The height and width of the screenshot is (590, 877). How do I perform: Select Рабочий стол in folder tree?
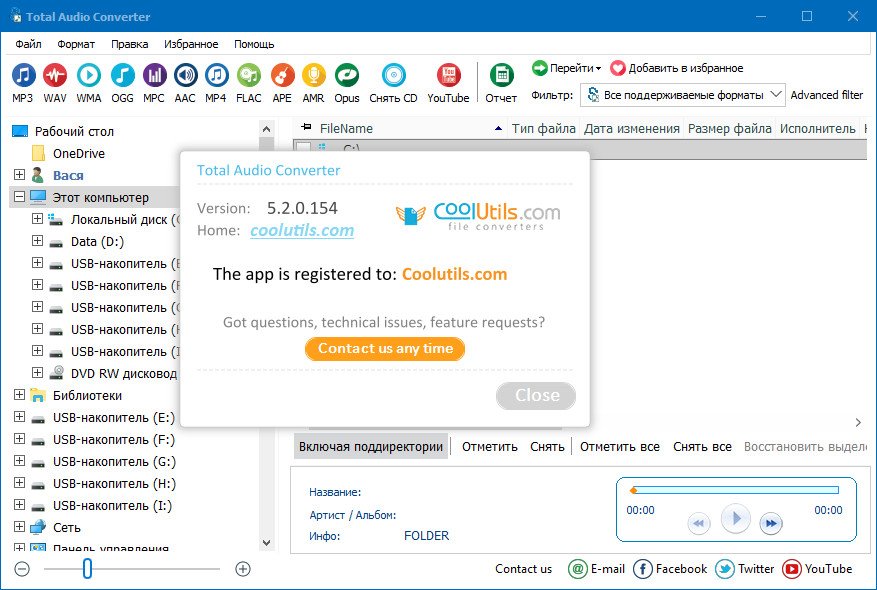point(74,131)
